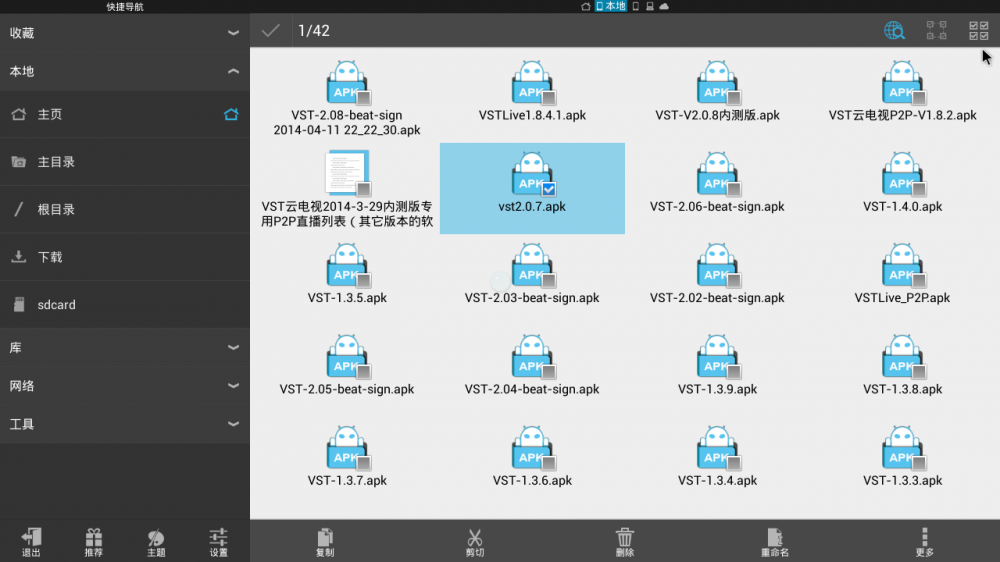Open 主目录 in the sidebar
Viewport: 1000px width, 562px height.
125,162
